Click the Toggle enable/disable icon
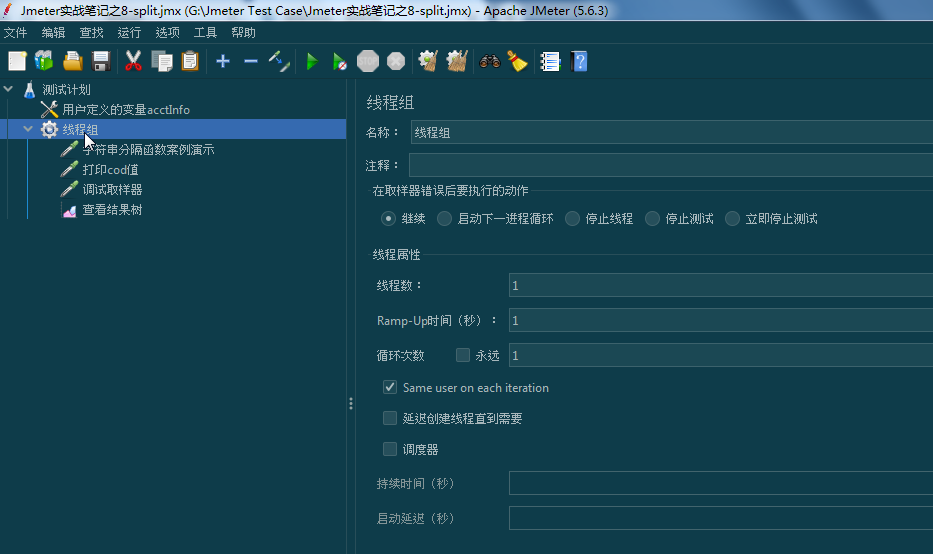This screenshot has width=933, height=554. click(279, 61)
